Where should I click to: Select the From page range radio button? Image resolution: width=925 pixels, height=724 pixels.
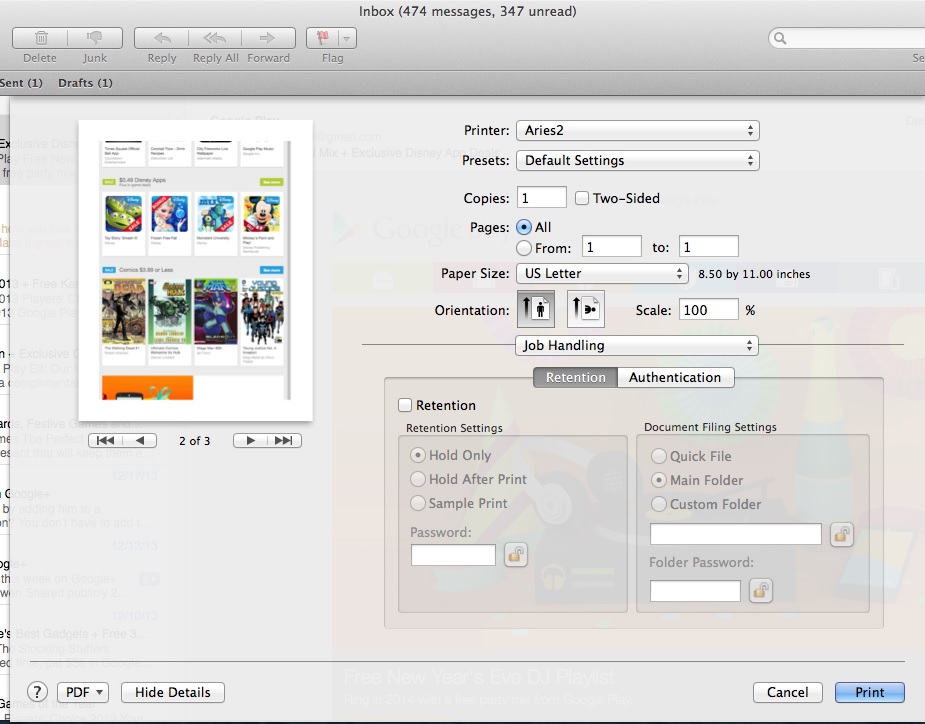(523, 248)
